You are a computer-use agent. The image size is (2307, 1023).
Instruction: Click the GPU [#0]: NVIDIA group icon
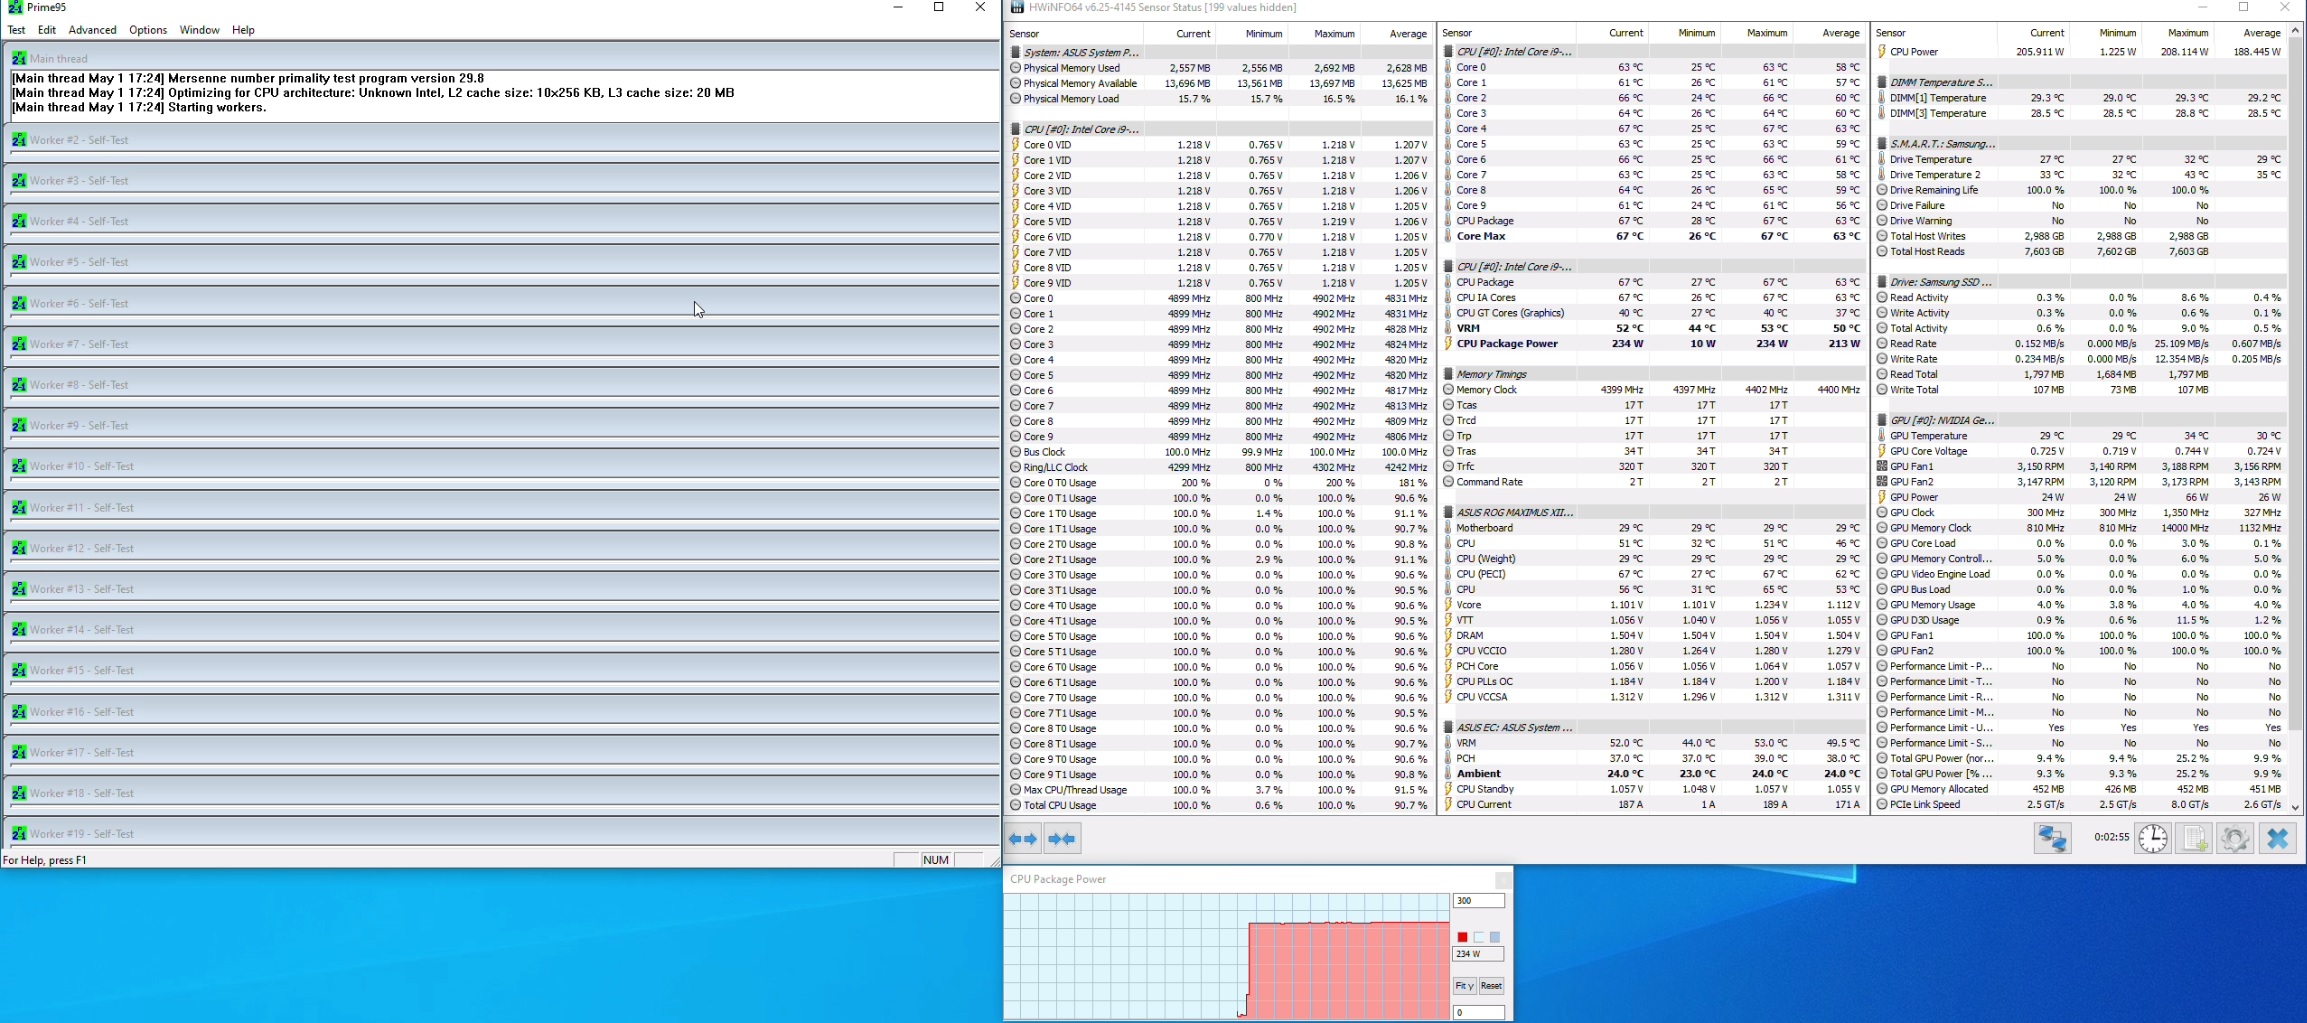[x=1882, y=420]
